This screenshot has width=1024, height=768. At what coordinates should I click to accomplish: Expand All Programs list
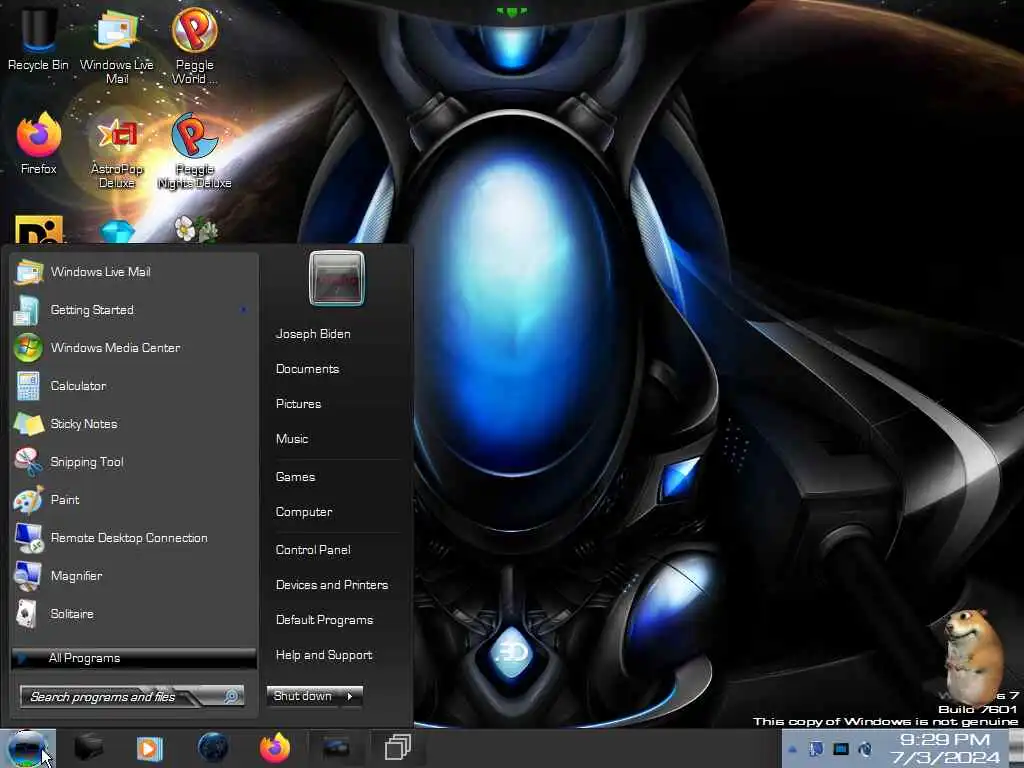(134, 658)
